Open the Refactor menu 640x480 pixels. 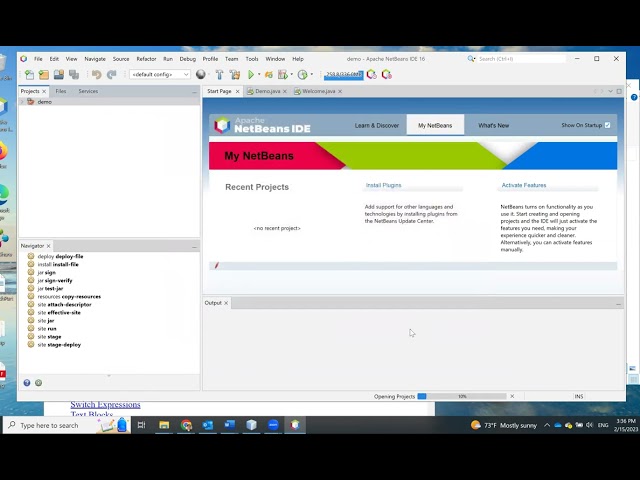(146, 59)
